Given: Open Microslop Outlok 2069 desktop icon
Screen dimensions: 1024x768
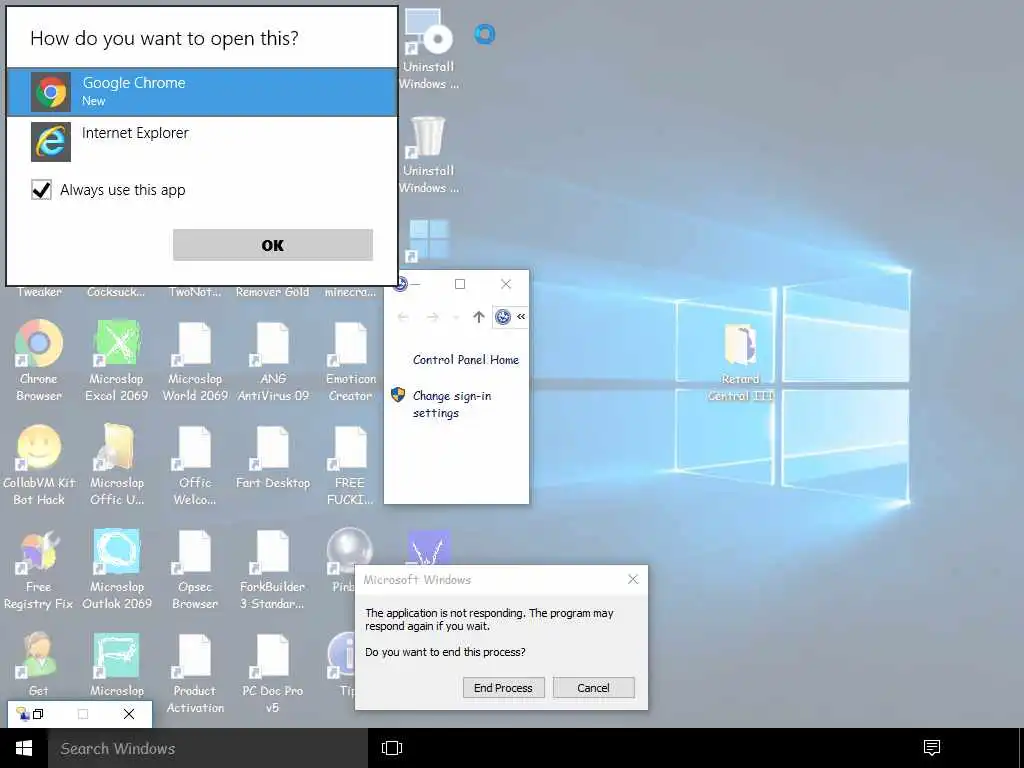Looking at the screenshot, I should tap(117, 569).
